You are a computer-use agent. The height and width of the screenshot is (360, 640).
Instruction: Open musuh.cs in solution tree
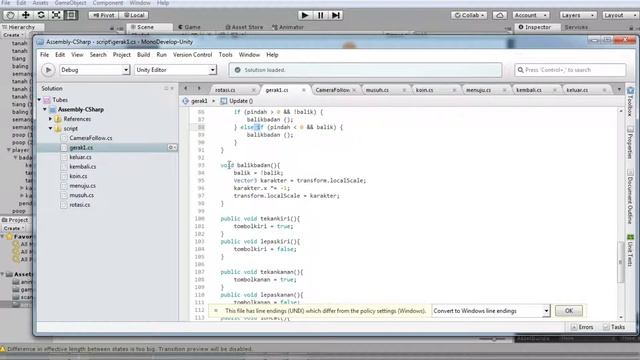pos(82,195)
